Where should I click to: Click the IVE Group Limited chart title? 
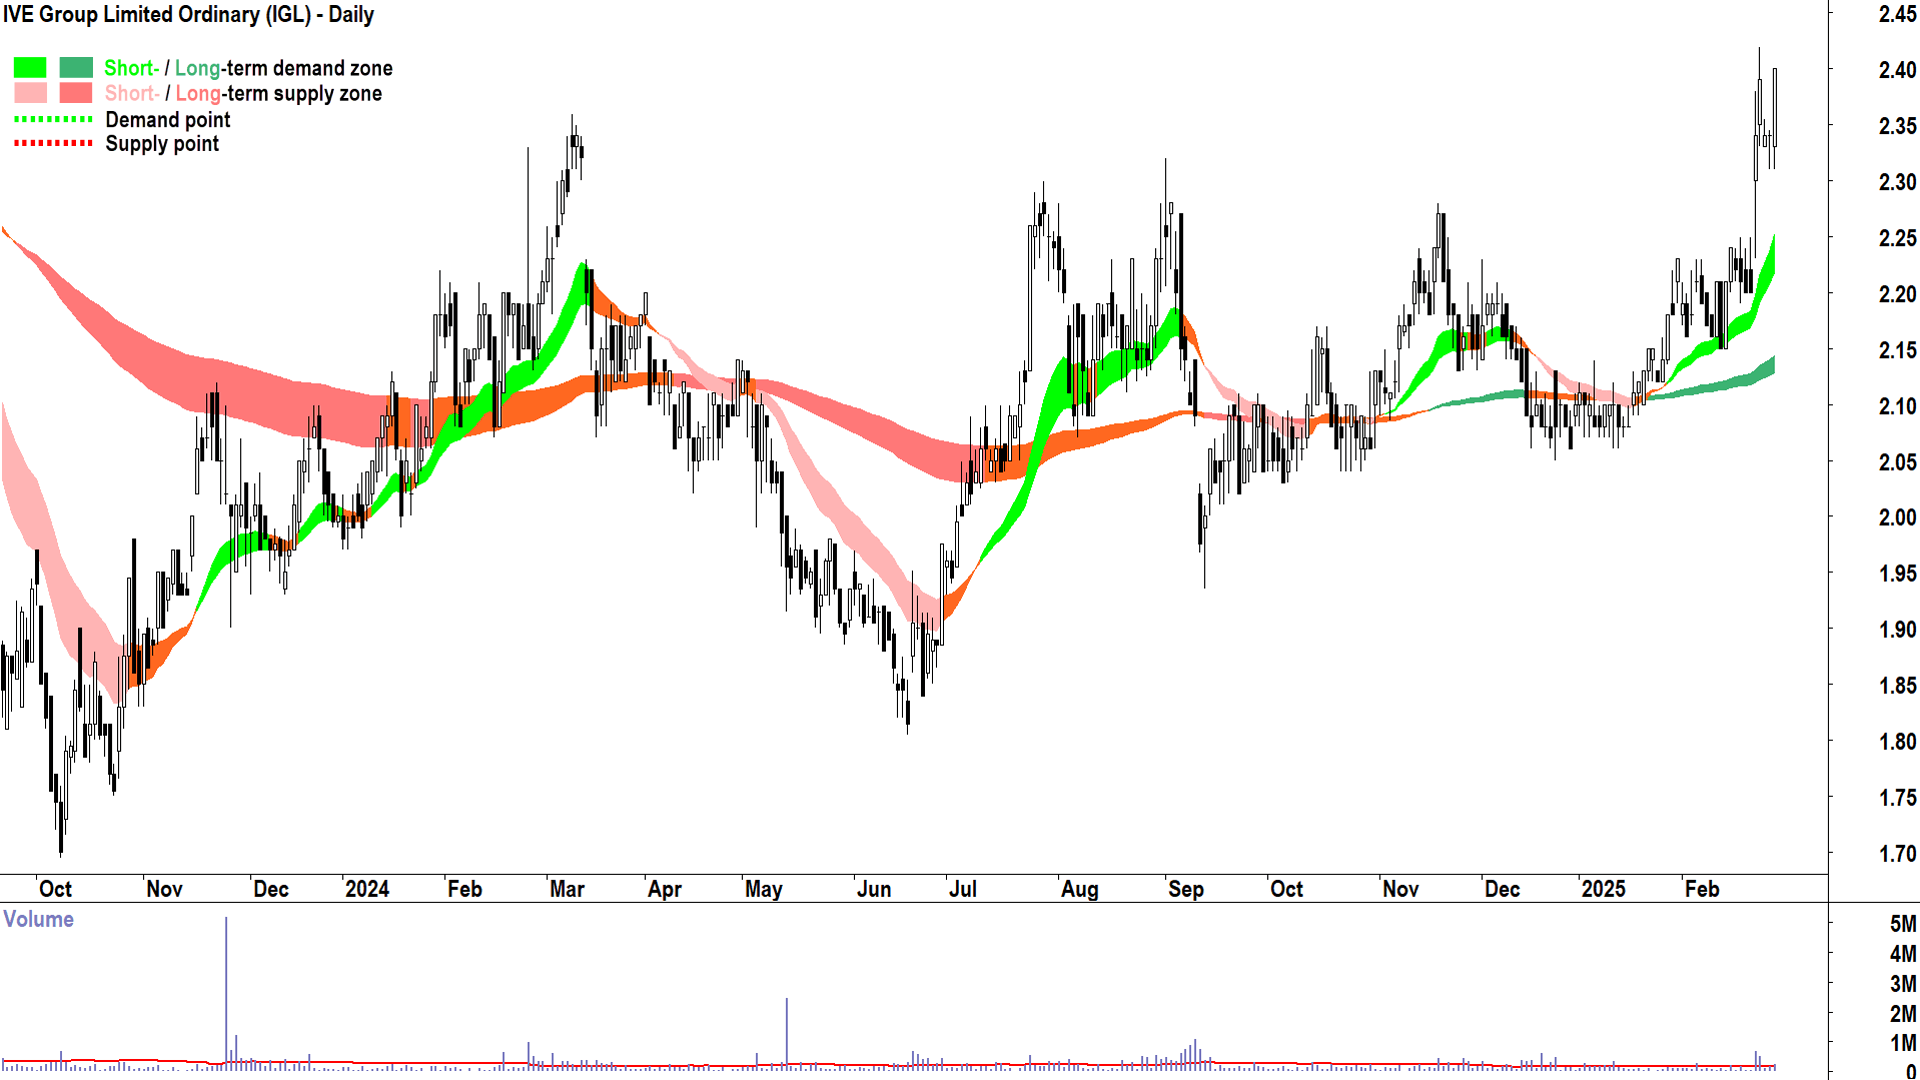click(188, 14)
